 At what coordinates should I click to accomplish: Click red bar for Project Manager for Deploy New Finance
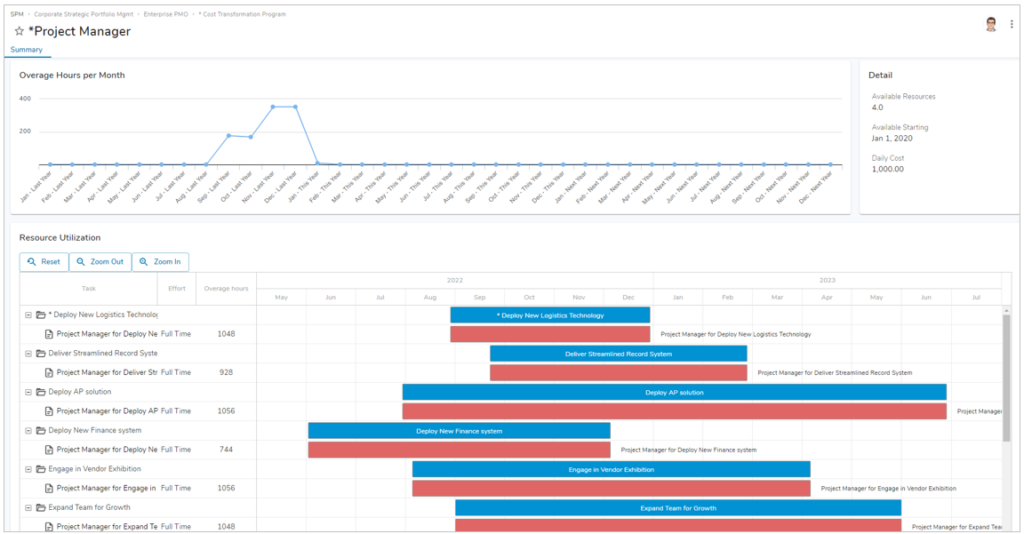coord(459,450)
